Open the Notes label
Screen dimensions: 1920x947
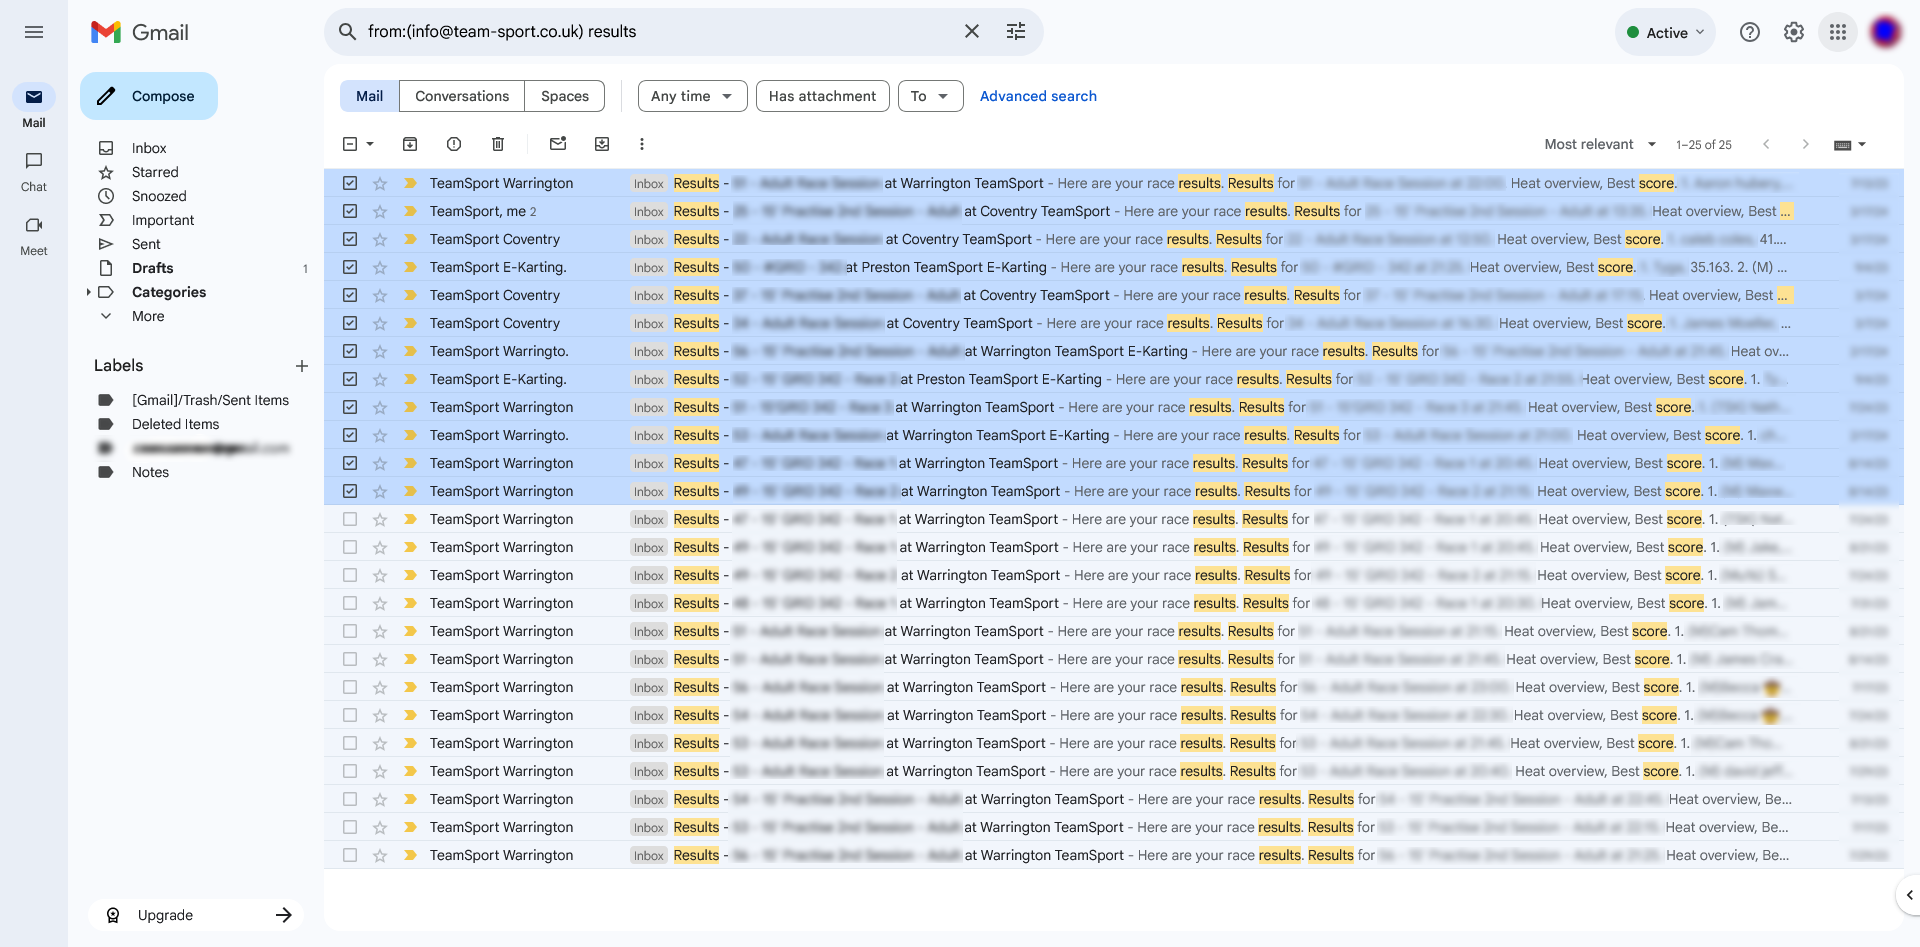(x=150, y=472)
